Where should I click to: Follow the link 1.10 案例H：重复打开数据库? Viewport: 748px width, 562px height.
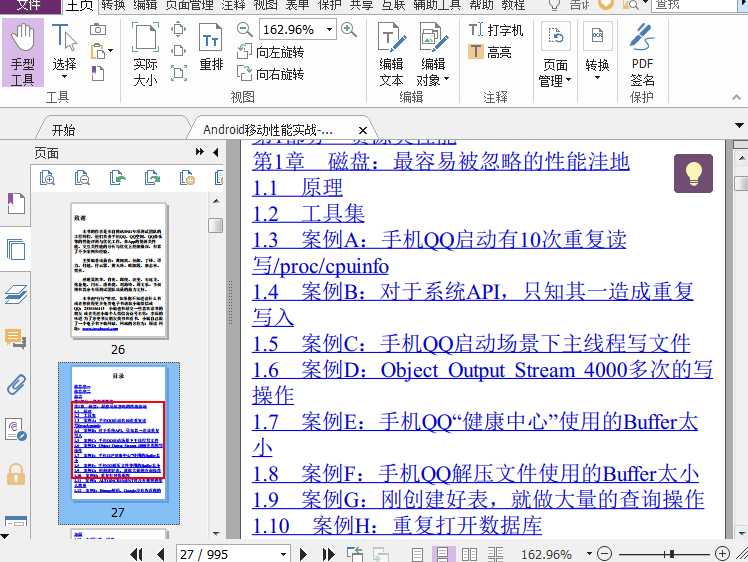pyautogui.click(x=397, y=525)
